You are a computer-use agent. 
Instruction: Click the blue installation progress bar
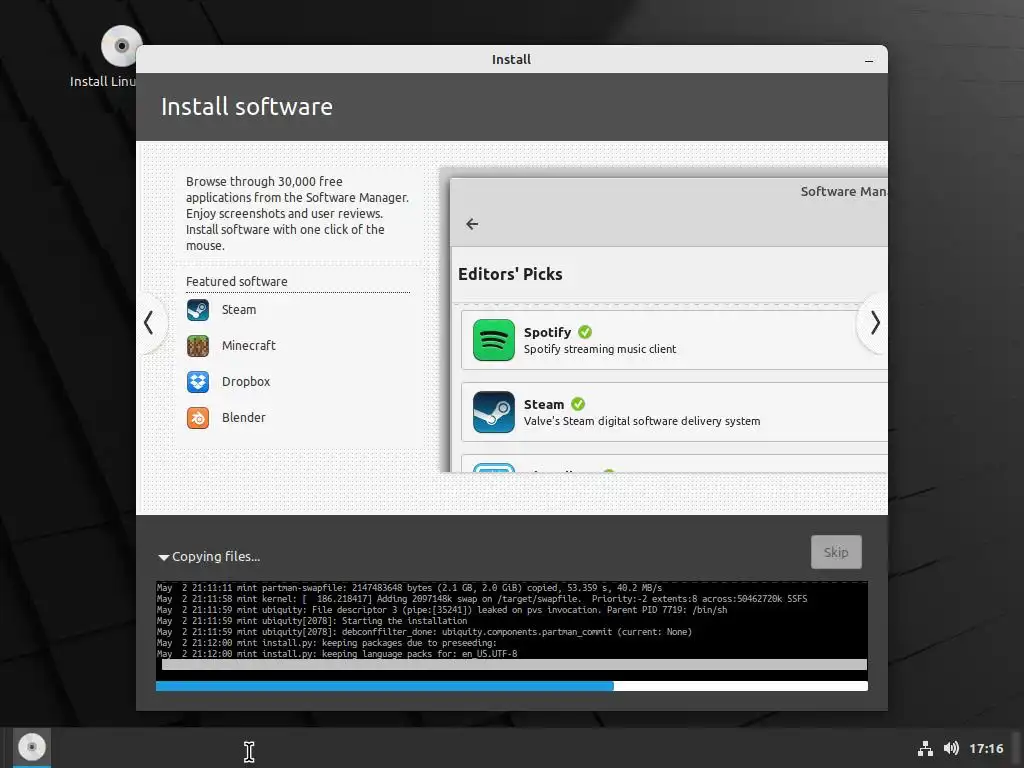click(511, 686)
